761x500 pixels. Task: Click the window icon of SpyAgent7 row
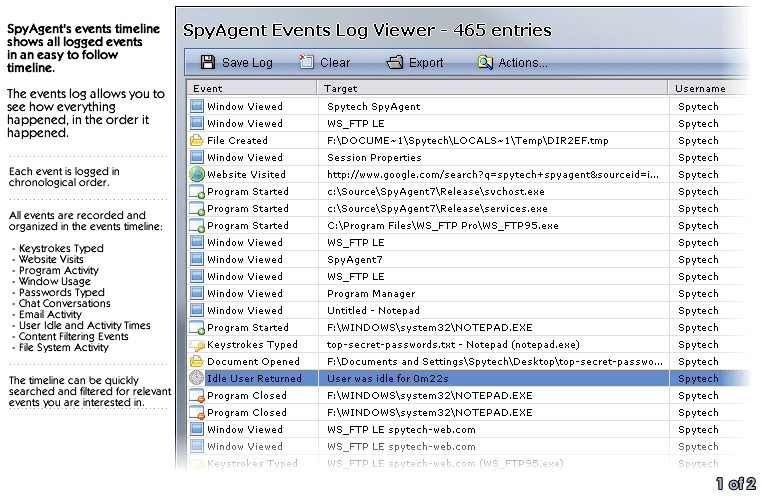[x=197, y=259]
